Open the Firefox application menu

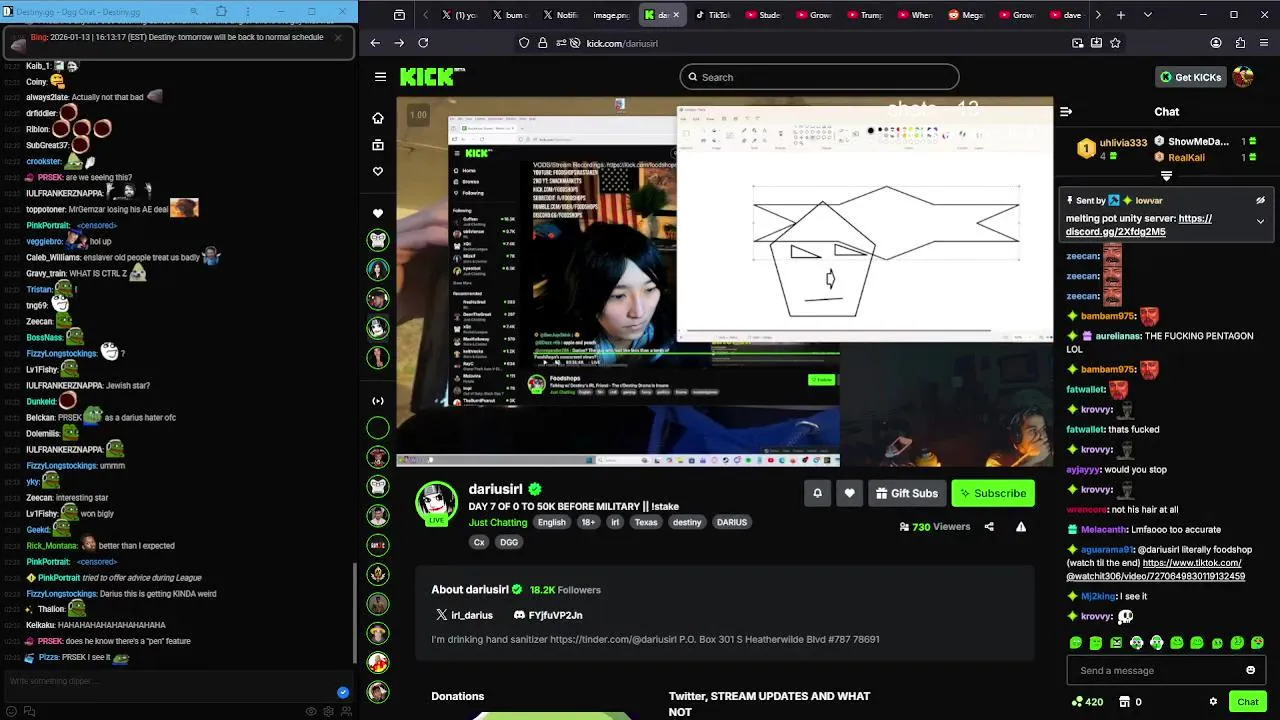point(1264,43)
